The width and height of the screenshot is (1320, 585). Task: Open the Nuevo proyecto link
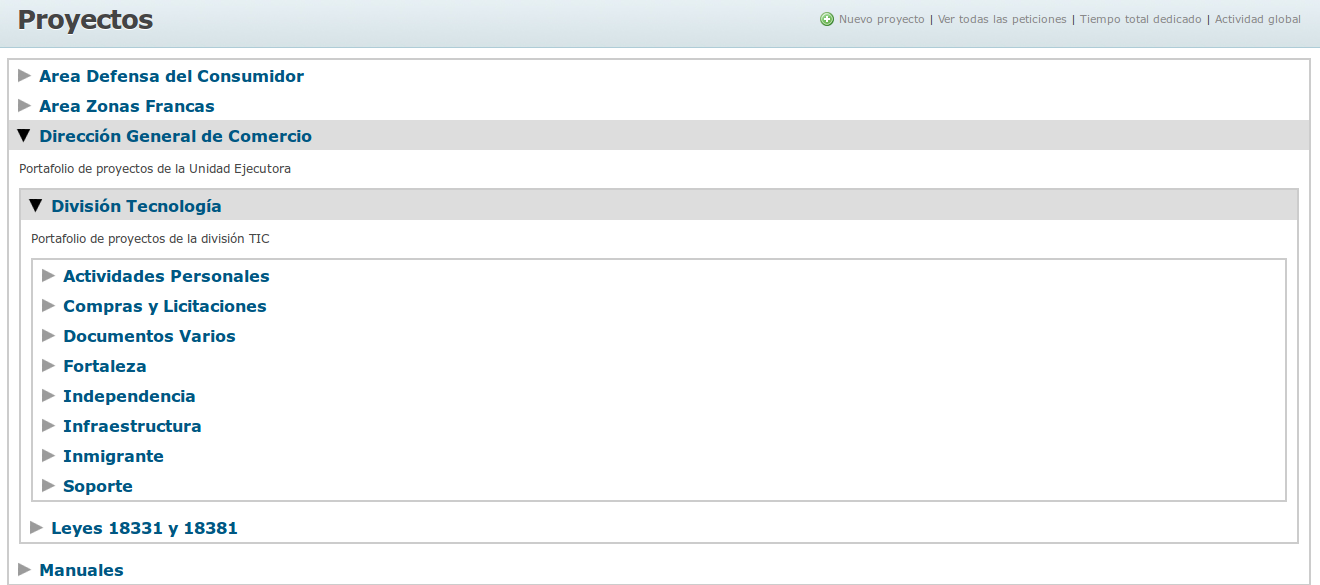(881, 19)
